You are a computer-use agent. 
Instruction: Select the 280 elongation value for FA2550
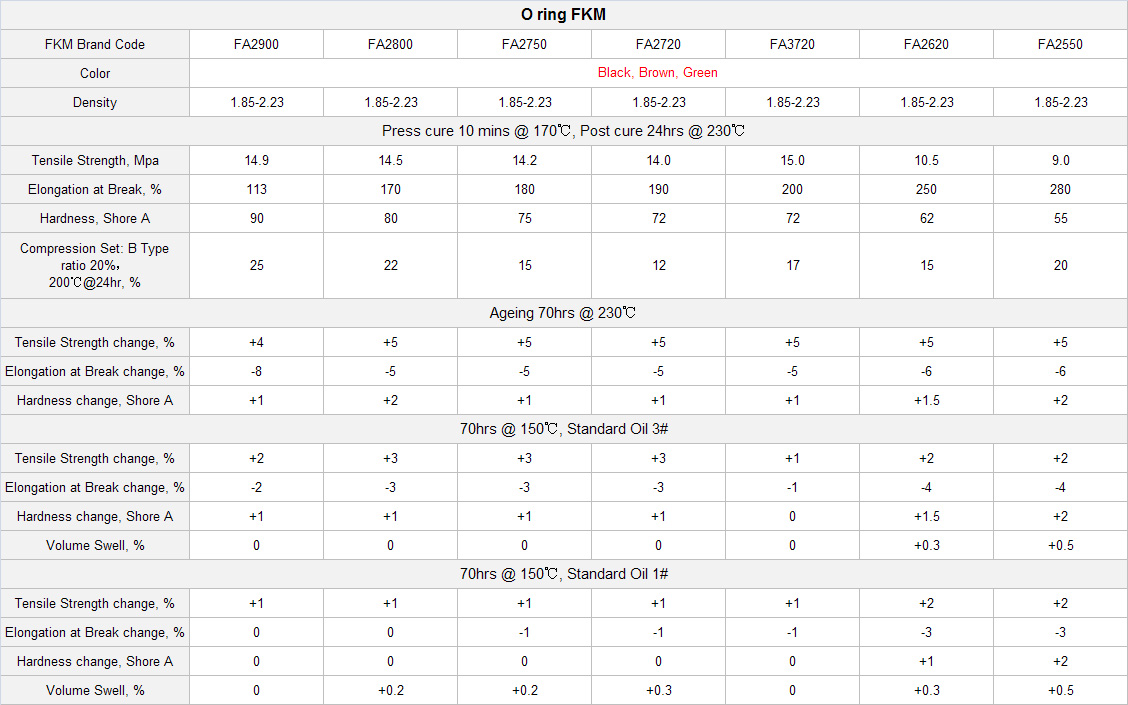pyautogui.click(x=1060, y=189)
